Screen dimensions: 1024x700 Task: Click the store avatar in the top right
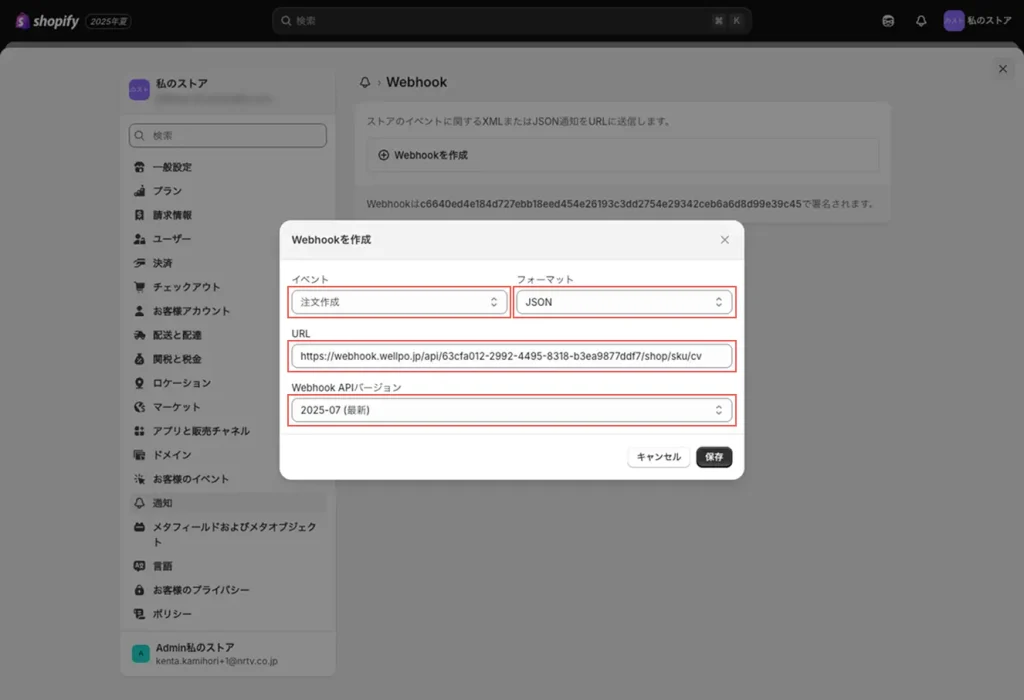(954, 21)
